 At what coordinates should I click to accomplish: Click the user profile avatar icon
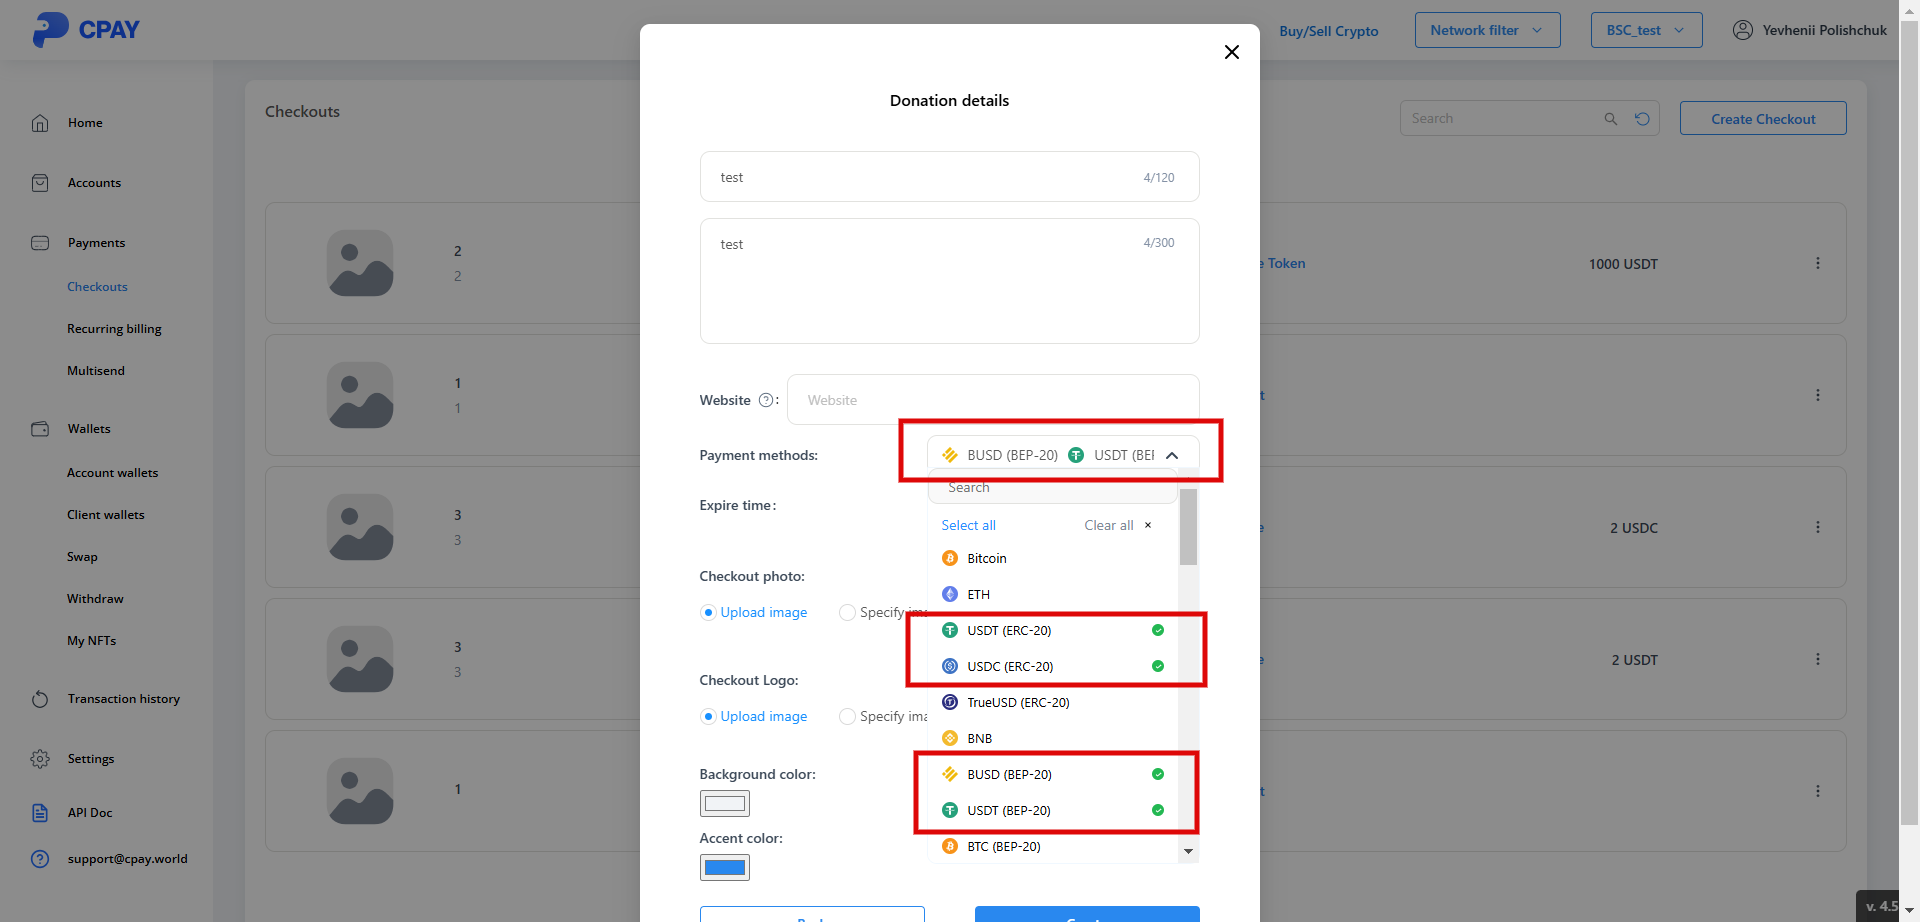[x=1743, y=30]
